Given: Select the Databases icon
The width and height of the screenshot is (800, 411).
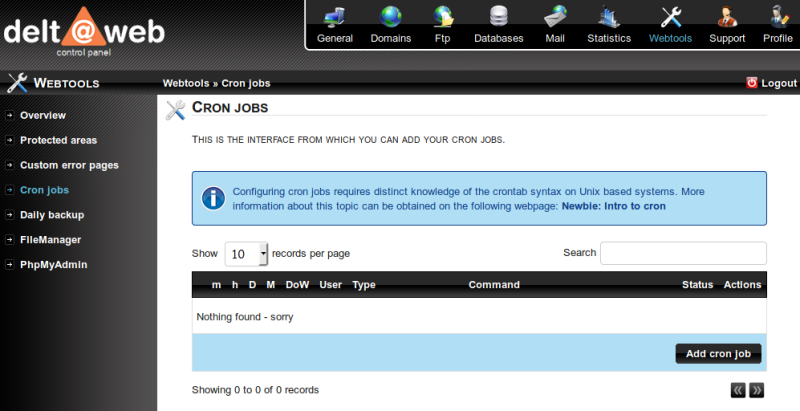Looking at the screenshot, I should click(x=498, y=18).
